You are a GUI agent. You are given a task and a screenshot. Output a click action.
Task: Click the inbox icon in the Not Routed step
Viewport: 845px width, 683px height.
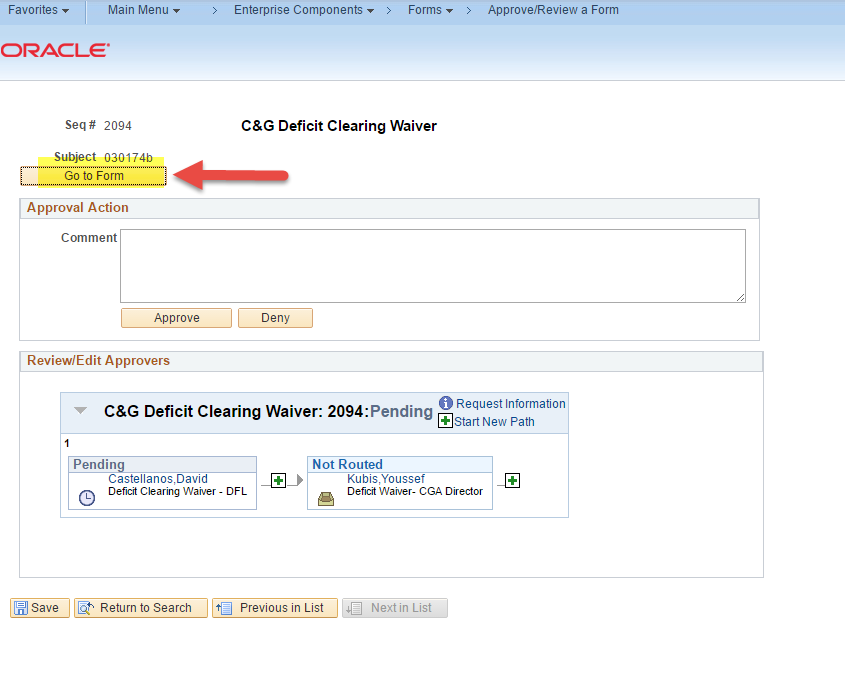point(326,497)
